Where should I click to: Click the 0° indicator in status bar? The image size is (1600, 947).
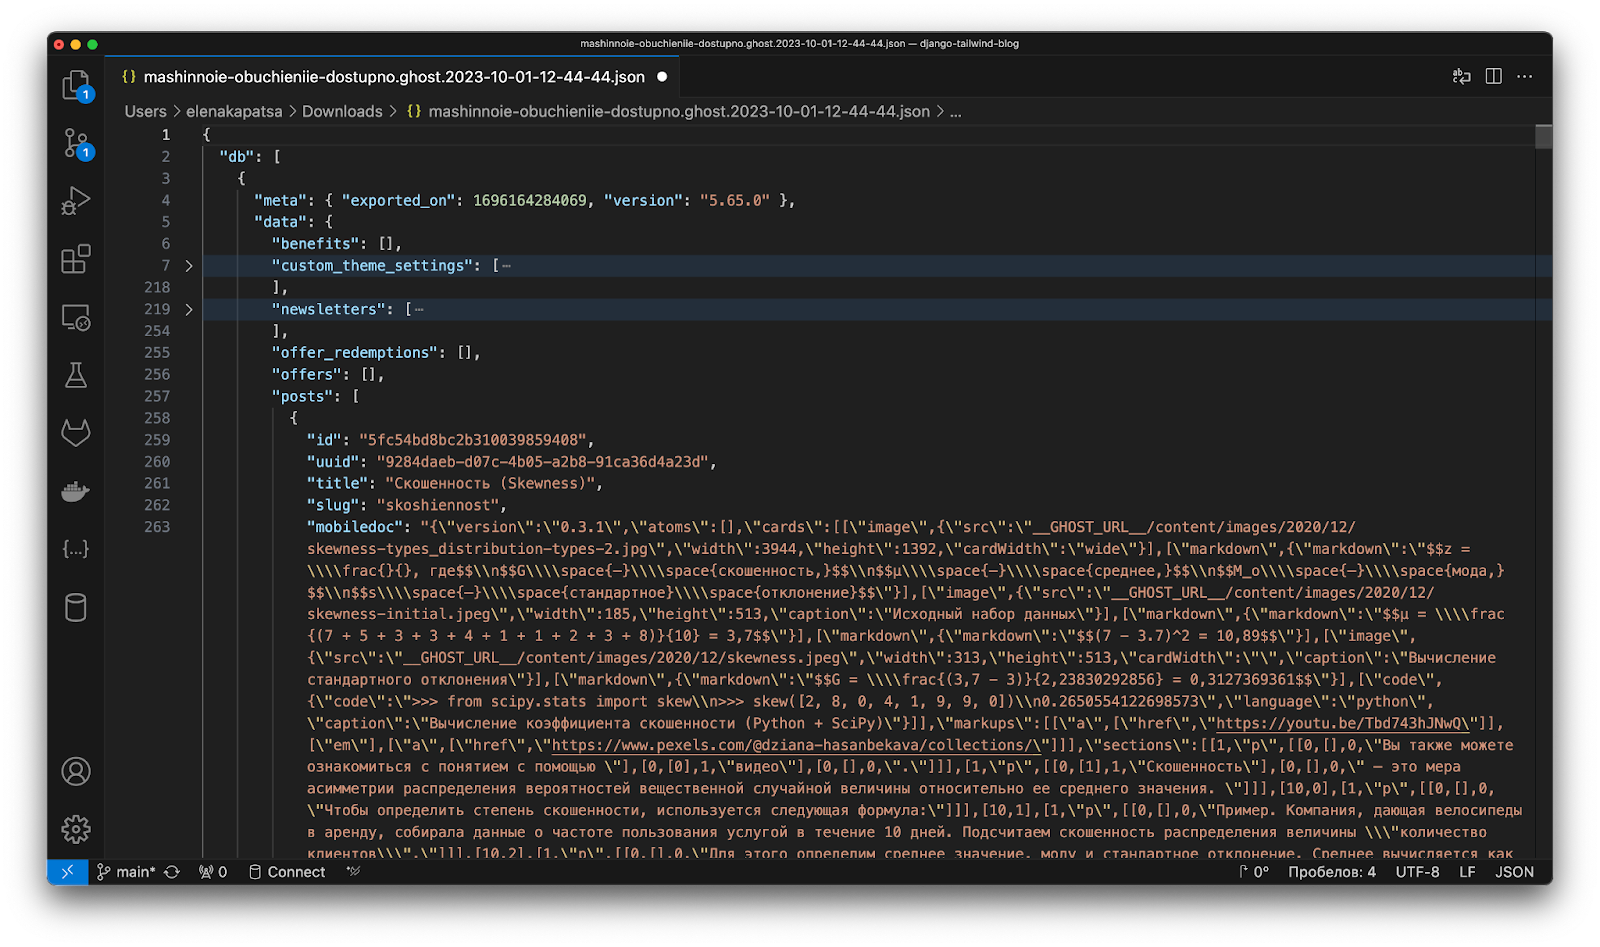1254,872
